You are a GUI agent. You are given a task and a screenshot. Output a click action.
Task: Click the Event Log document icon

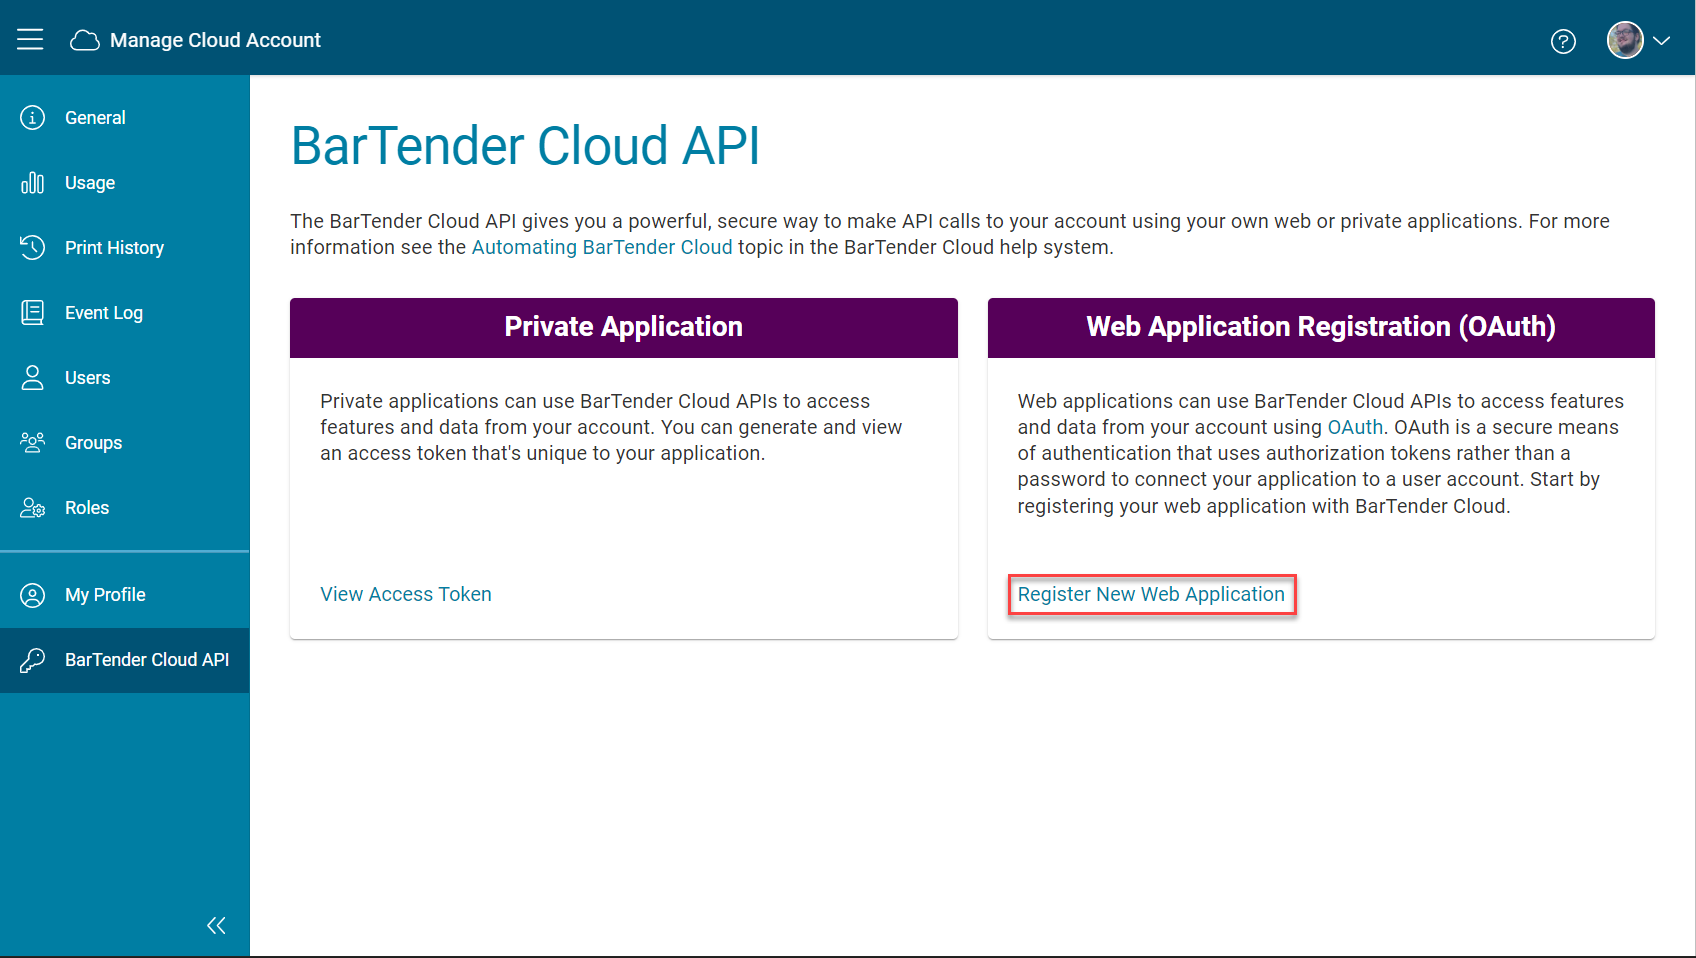tap(32, 313)
